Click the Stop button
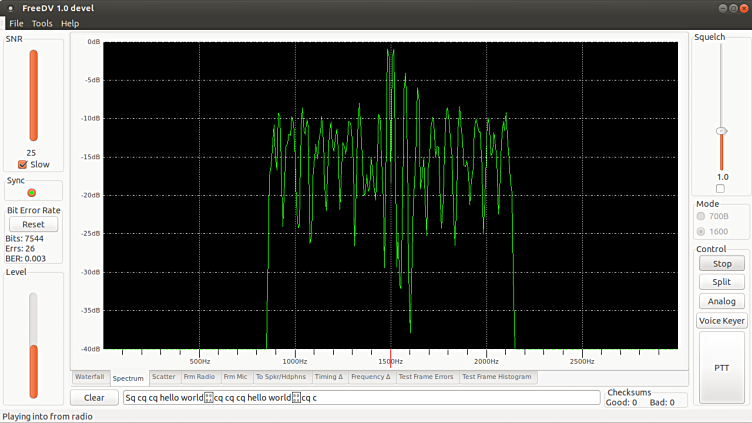 coord(721,264)
